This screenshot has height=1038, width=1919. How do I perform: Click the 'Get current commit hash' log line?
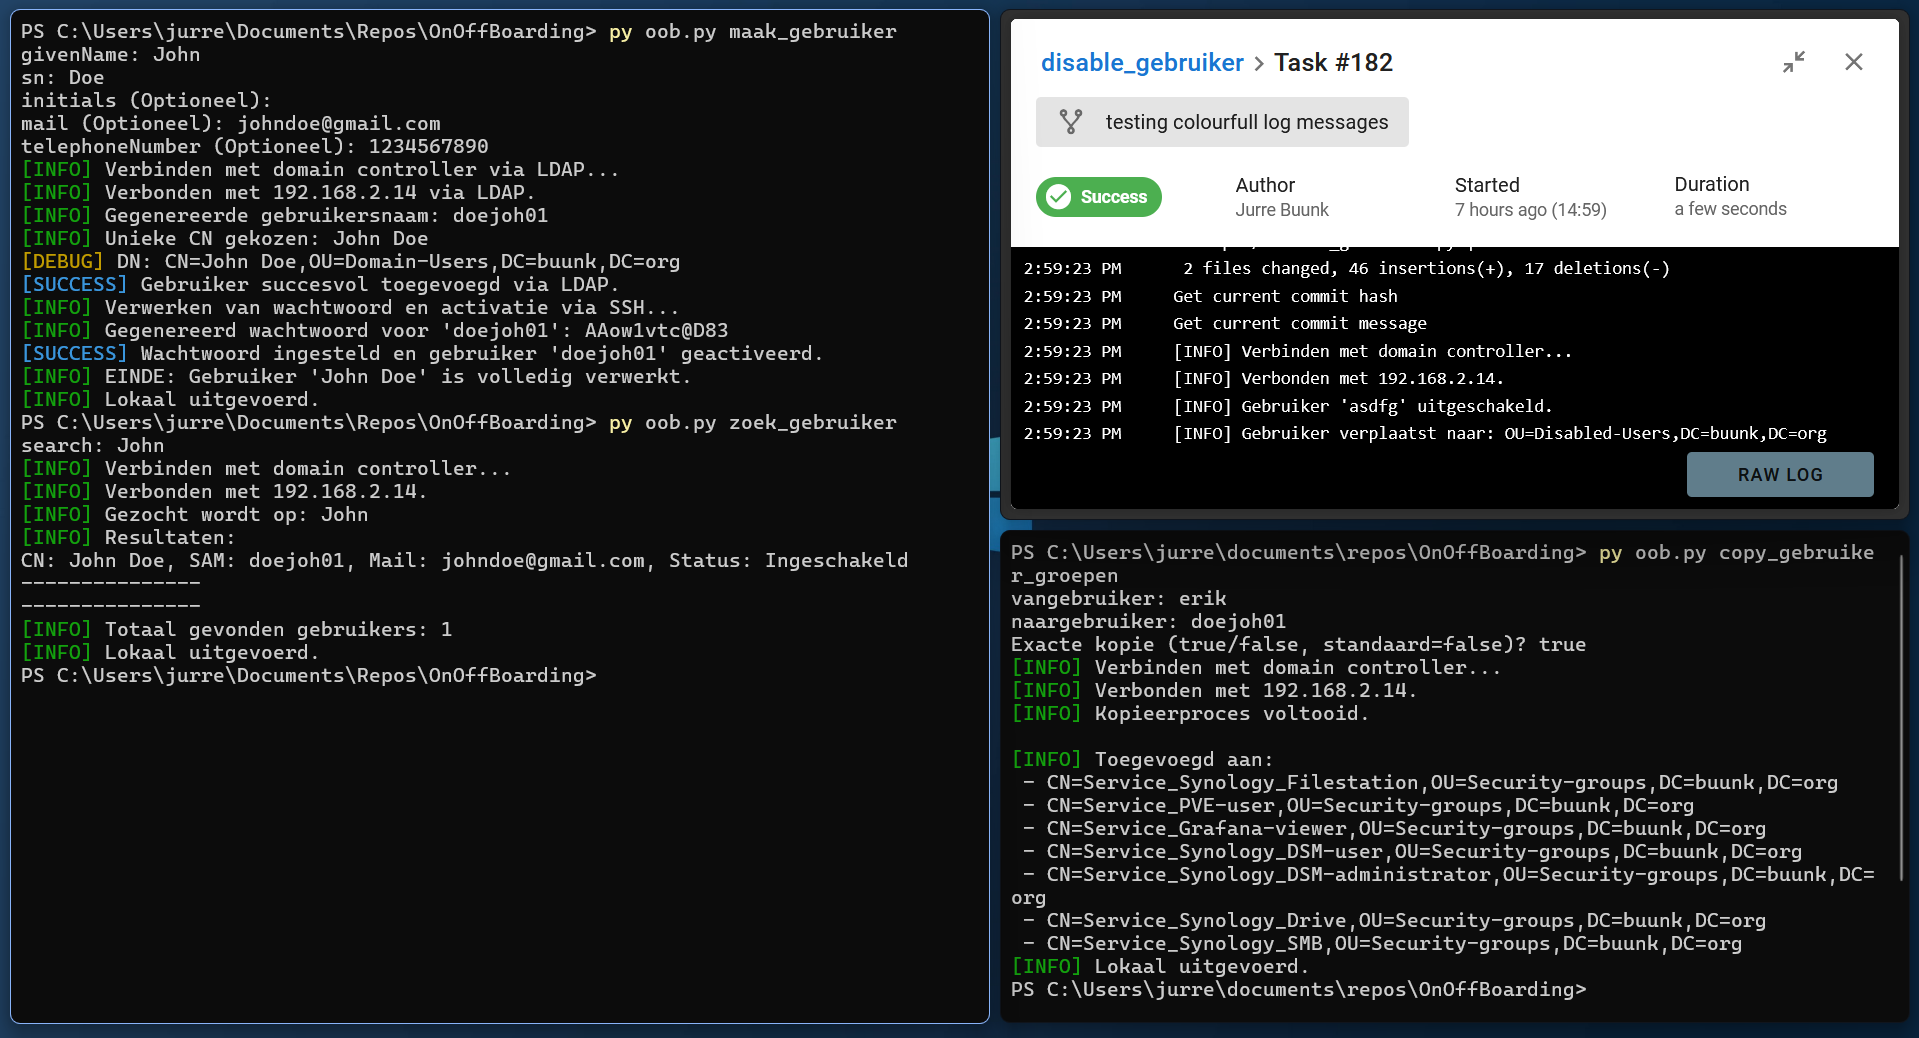click(1284, 296)
